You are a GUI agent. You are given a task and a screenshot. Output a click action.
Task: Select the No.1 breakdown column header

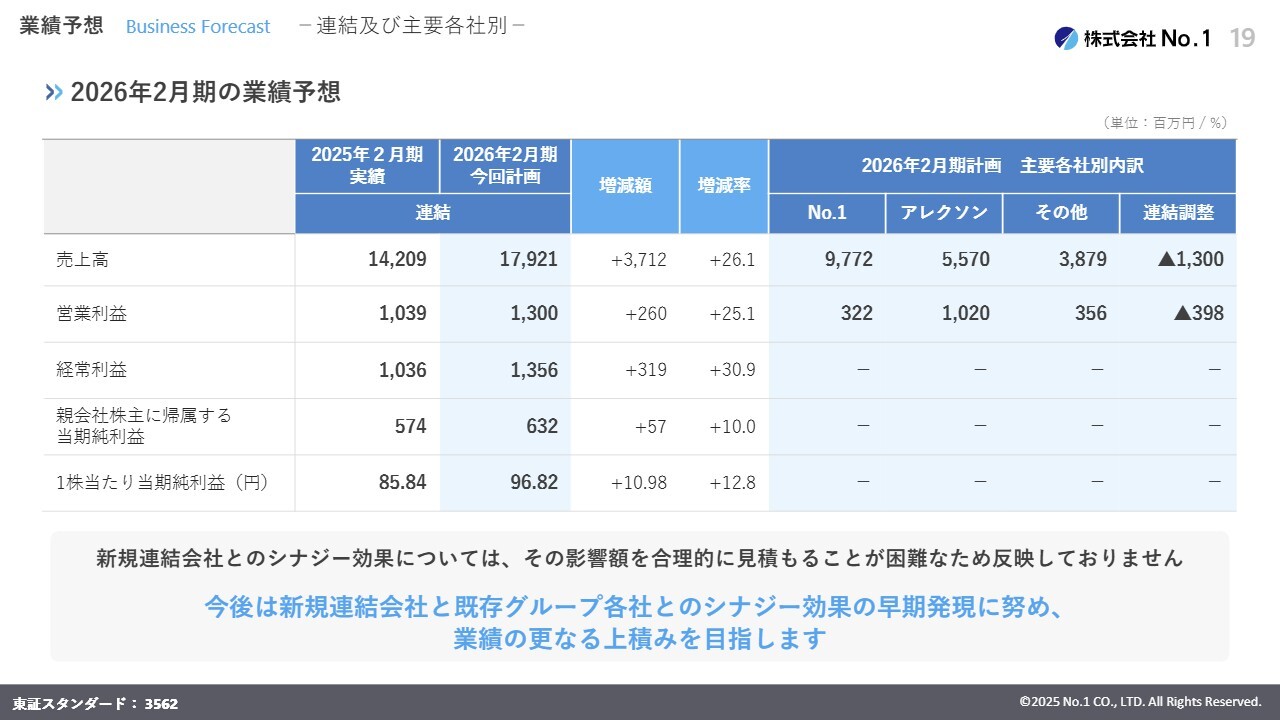pos(827,213)
